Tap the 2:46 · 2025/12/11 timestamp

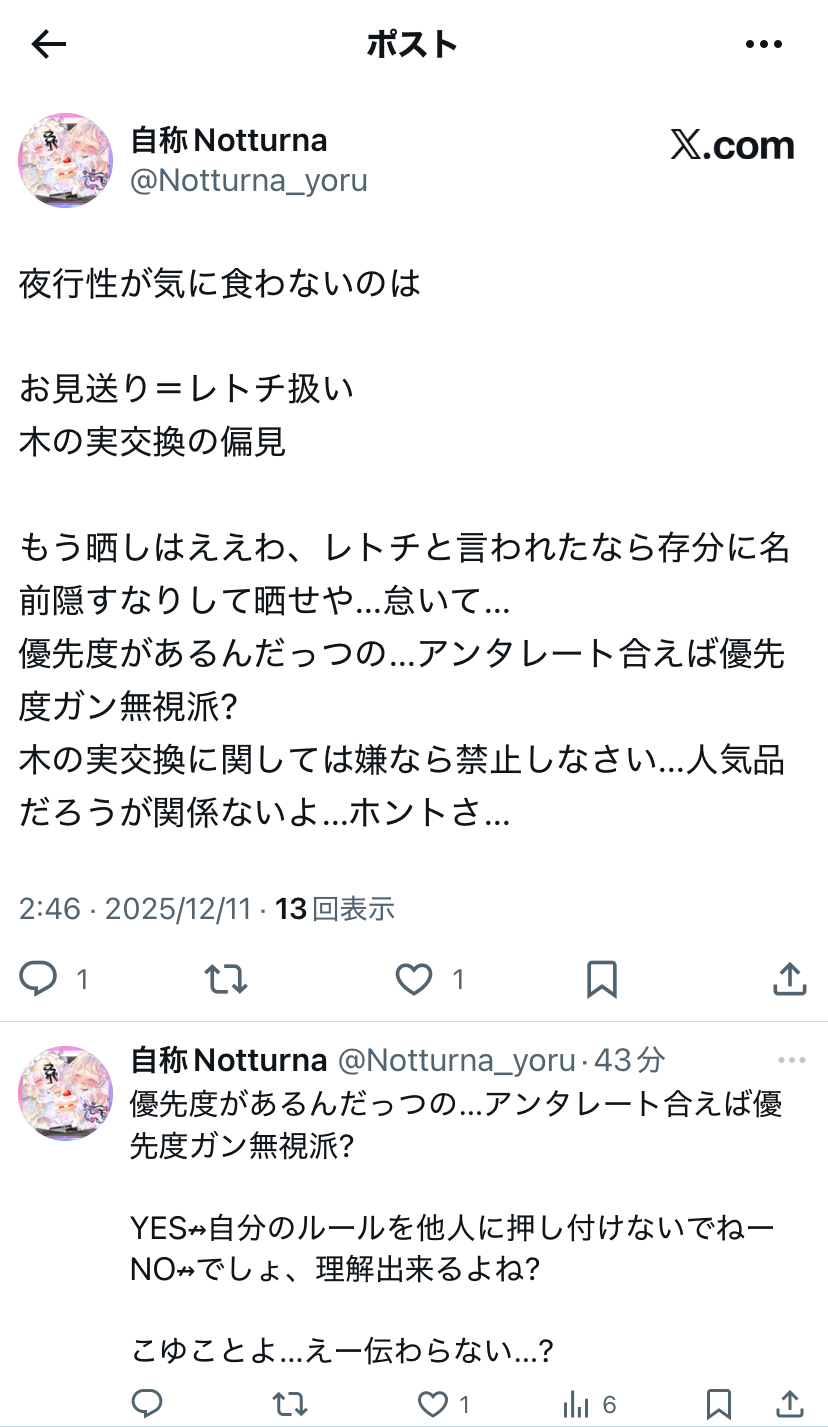pyautogui.click(x=135, y=908)
